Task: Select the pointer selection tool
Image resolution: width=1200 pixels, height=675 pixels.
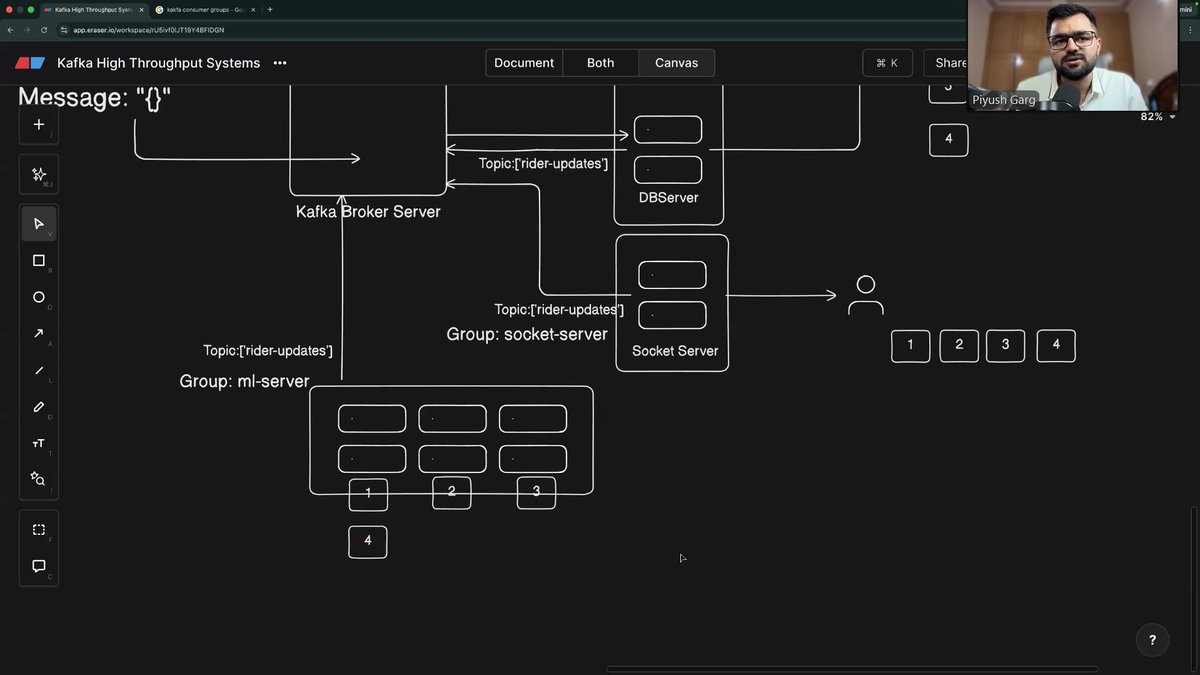Action: (39, 224)
